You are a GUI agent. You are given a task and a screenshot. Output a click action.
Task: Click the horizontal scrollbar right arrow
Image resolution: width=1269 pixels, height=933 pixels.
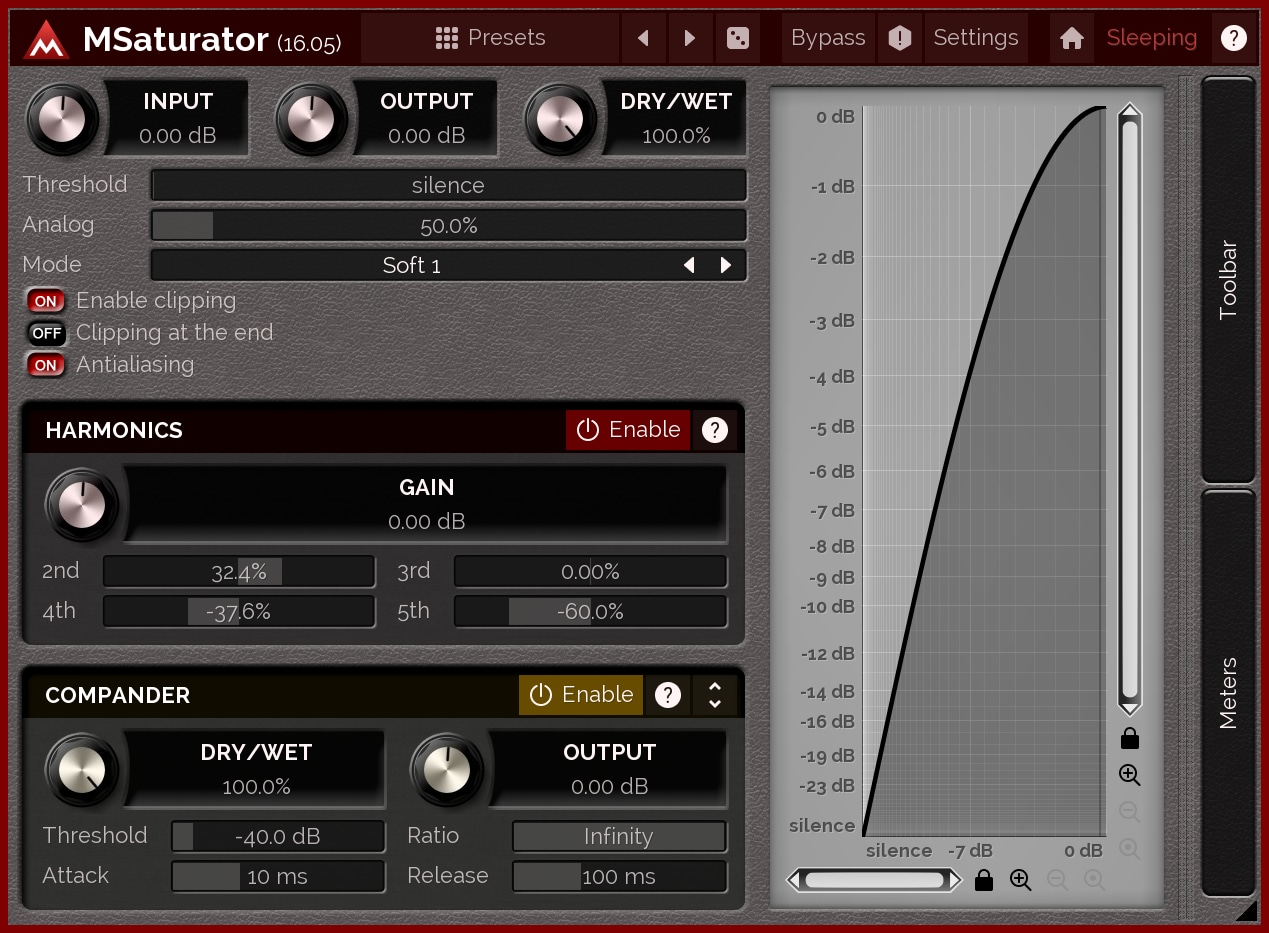coord(954,880)
